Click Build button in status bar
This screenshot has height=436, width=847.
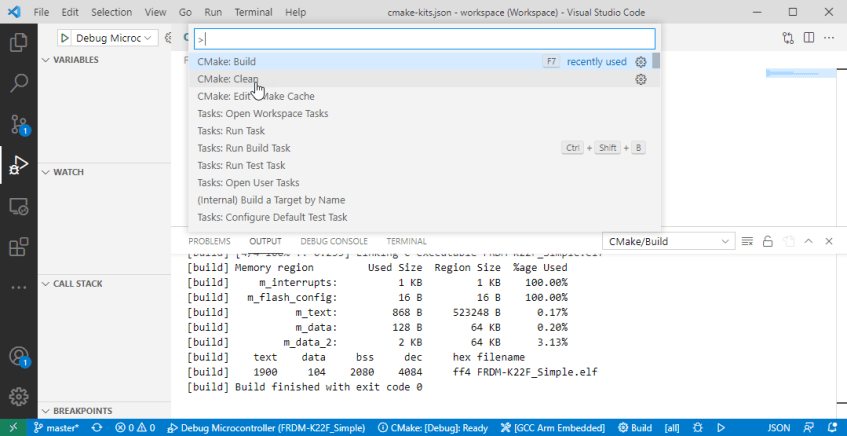(635, 428)
